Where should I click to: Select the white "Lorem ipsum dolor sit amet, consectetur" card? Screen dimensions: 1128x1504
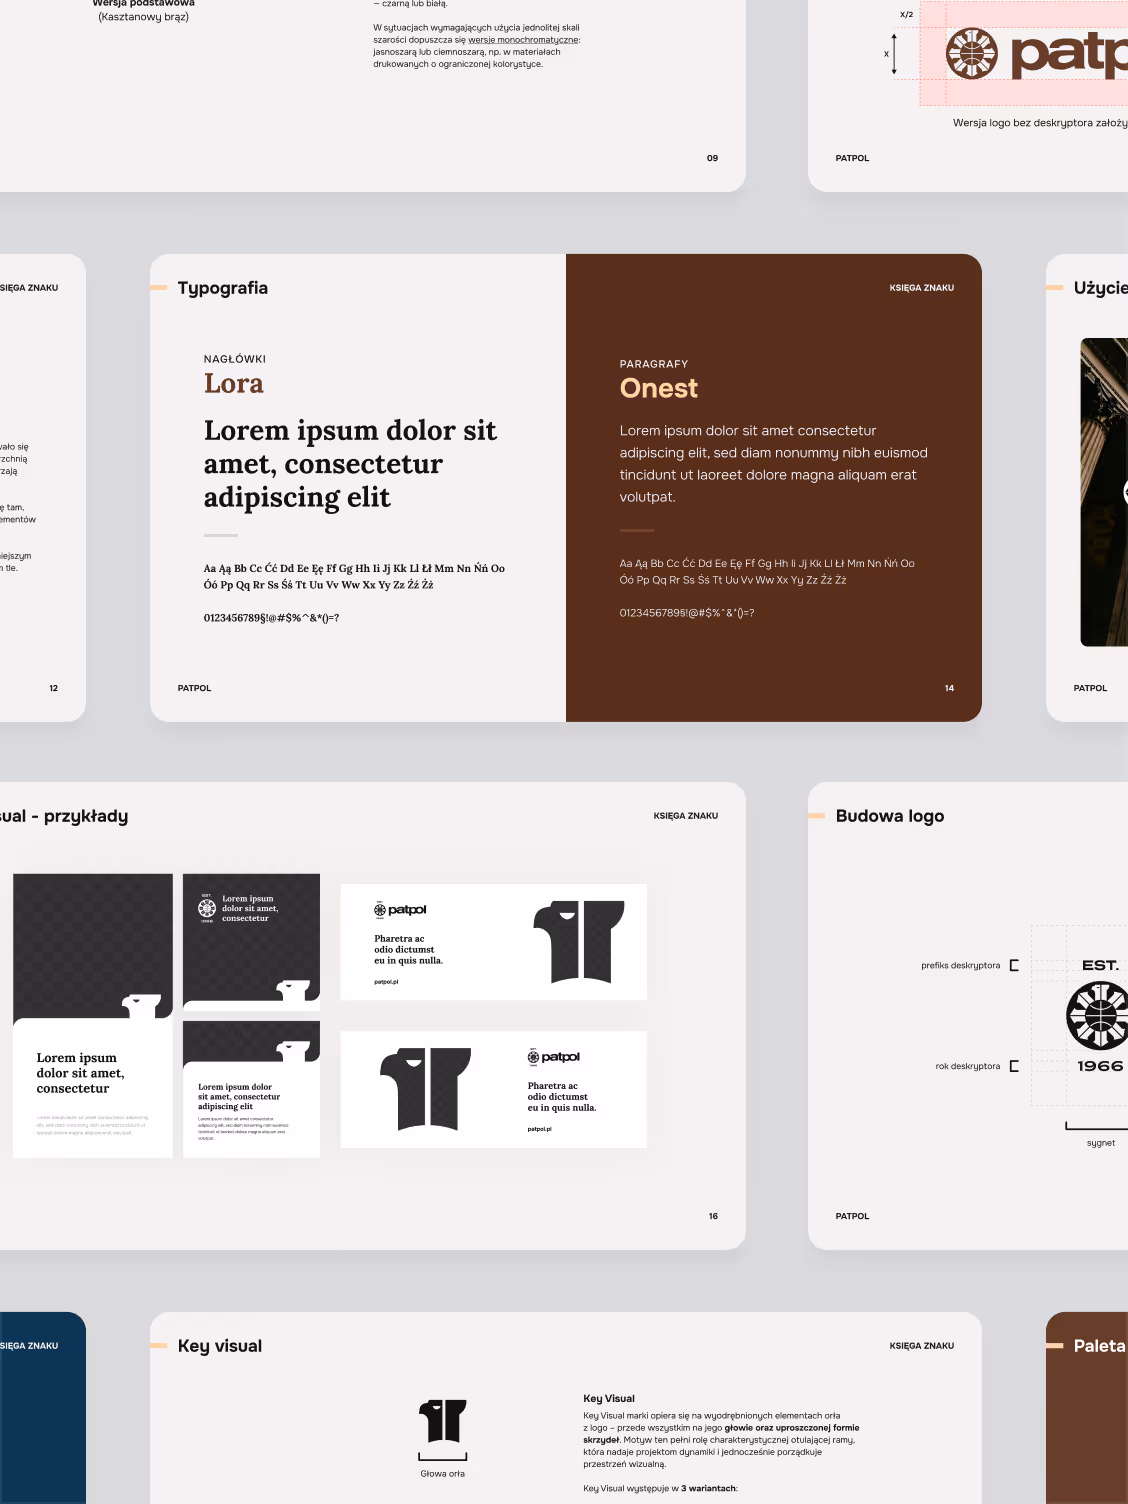(93, 1088)
